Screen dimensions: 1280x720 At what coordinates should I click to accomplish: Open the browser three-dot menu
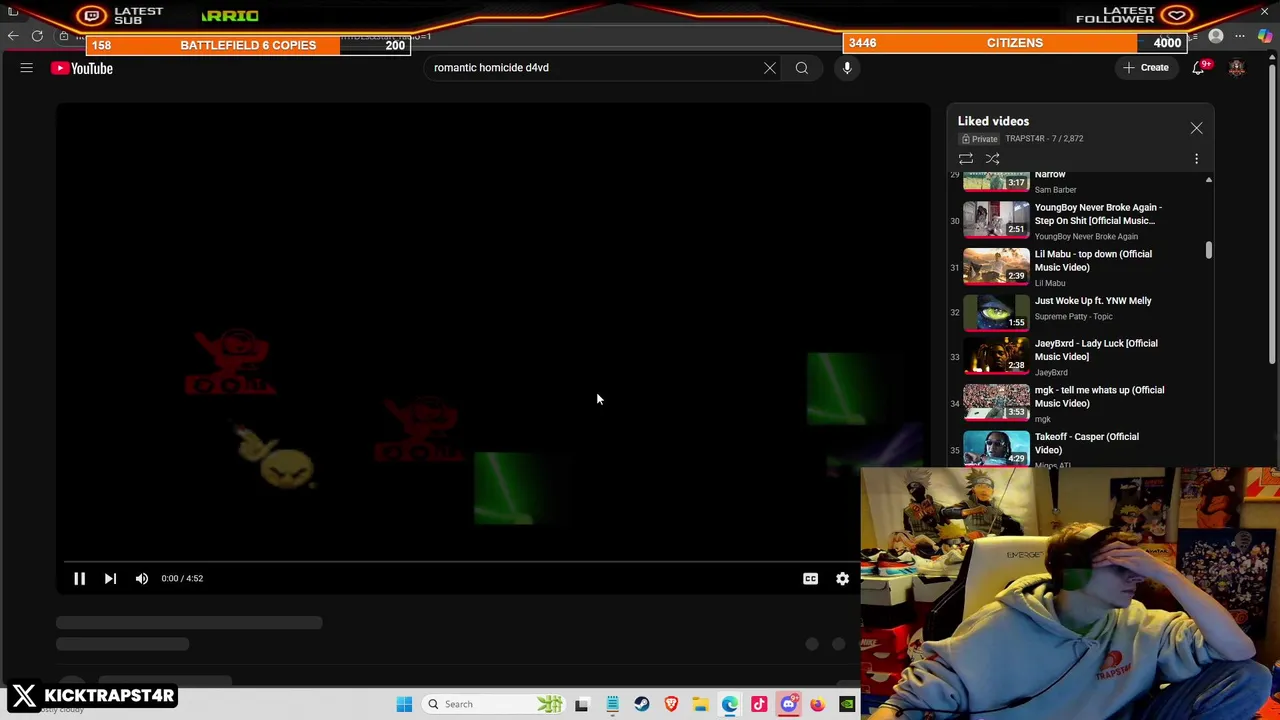pyautogui.click(x=1240, y=36)
